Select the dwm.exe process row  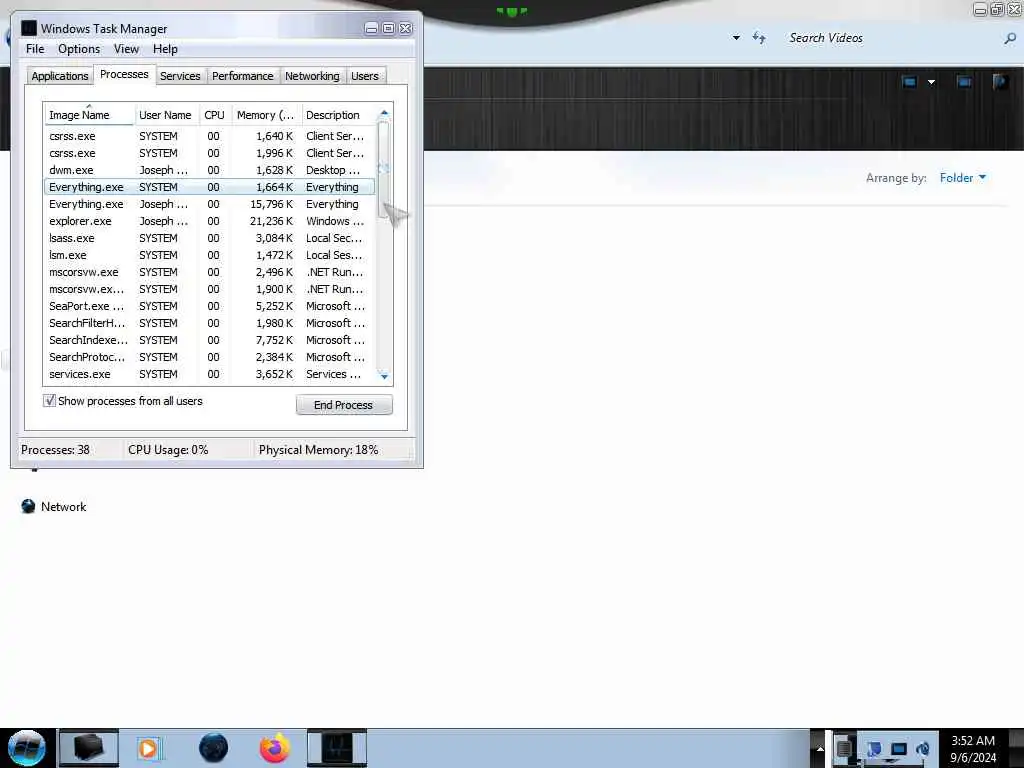coord(209,170)
